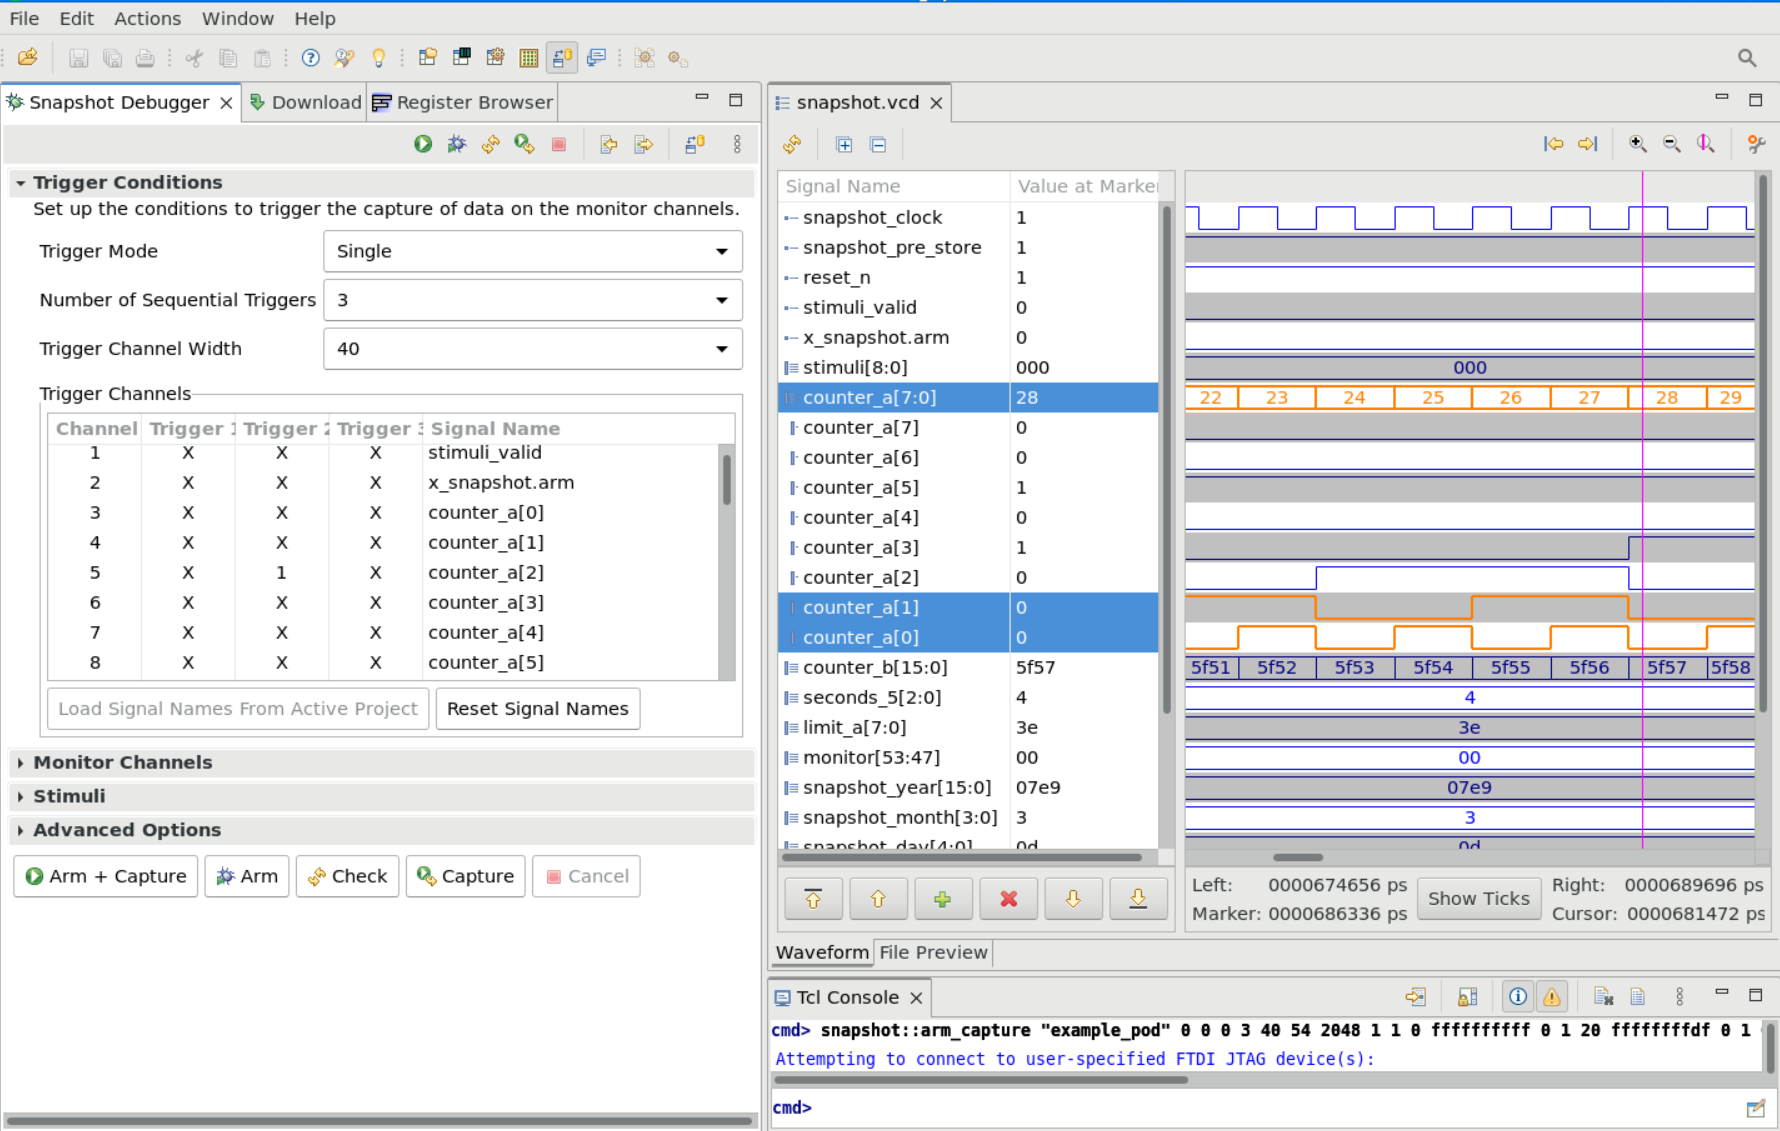This screenshot has height=1131, width=1780.
Task: Click the waveform horizontal scrollbar thumb
Action: (1297, 857)
